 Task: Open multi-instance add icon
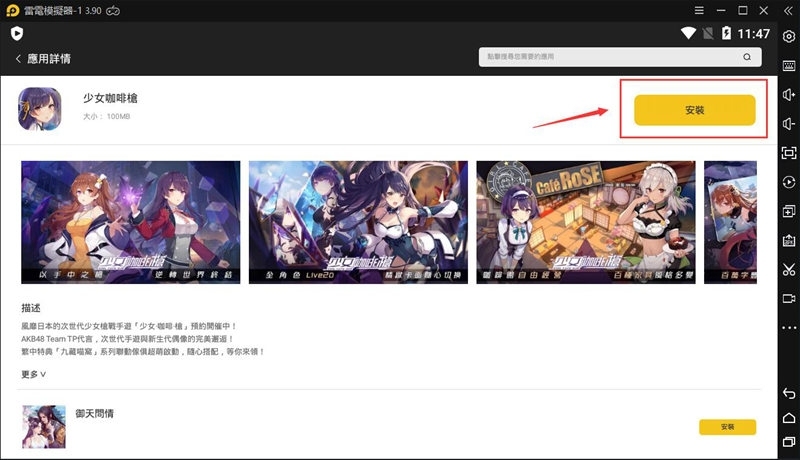point(789,211)
